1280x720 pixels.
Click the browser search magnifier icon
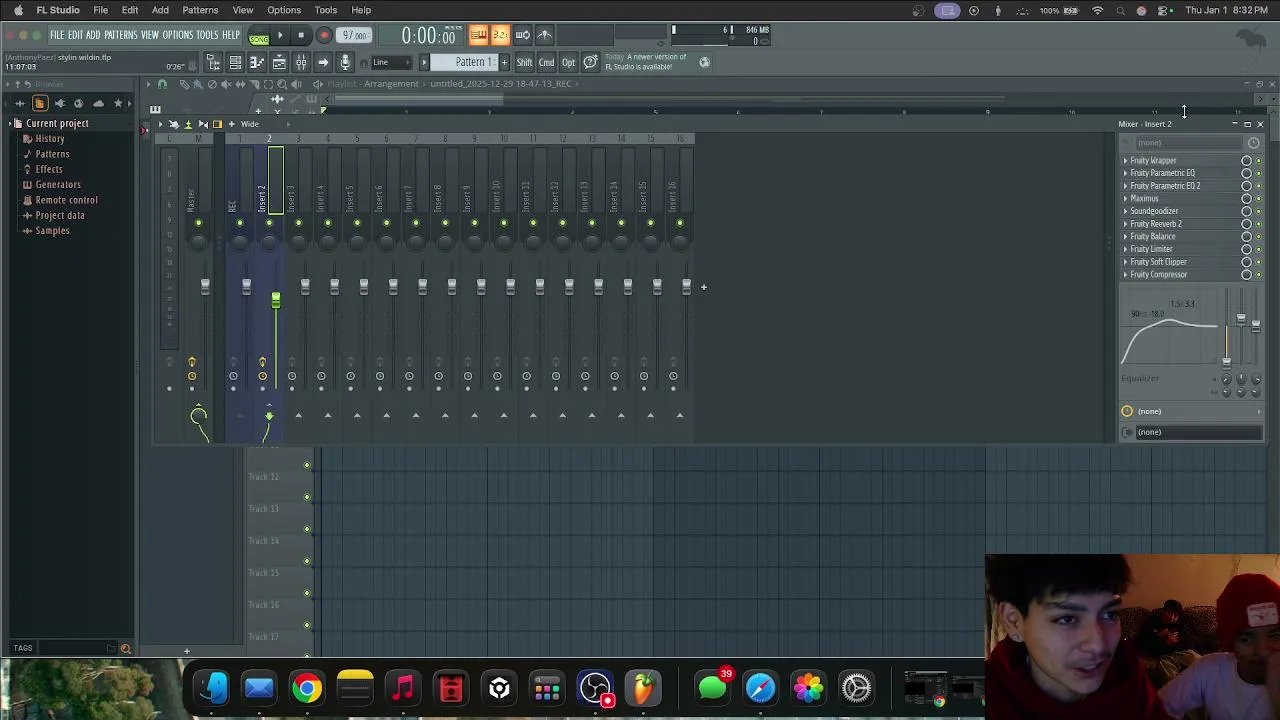tap(126, 649)
